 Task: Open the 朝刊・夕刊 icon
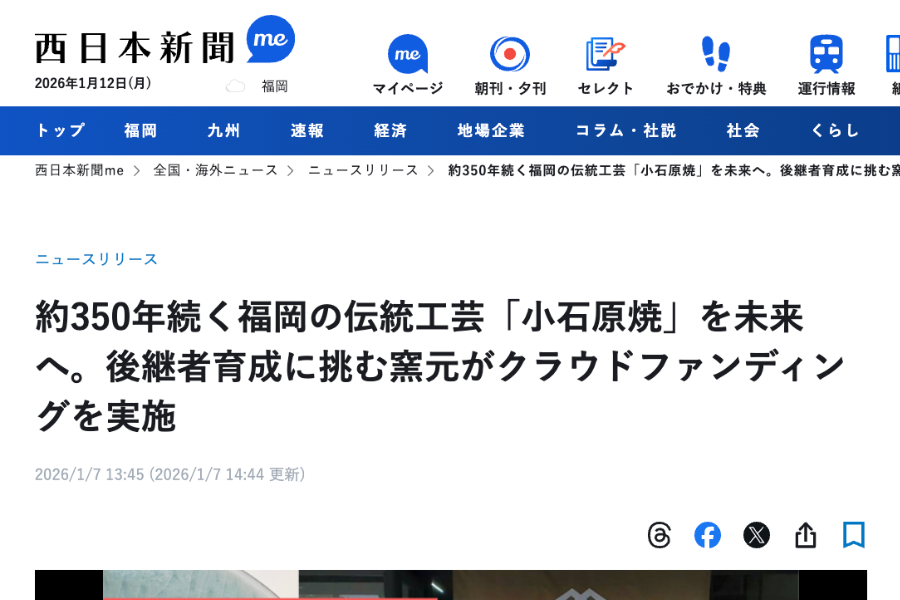pyautogui.click(x=510, y=54)
